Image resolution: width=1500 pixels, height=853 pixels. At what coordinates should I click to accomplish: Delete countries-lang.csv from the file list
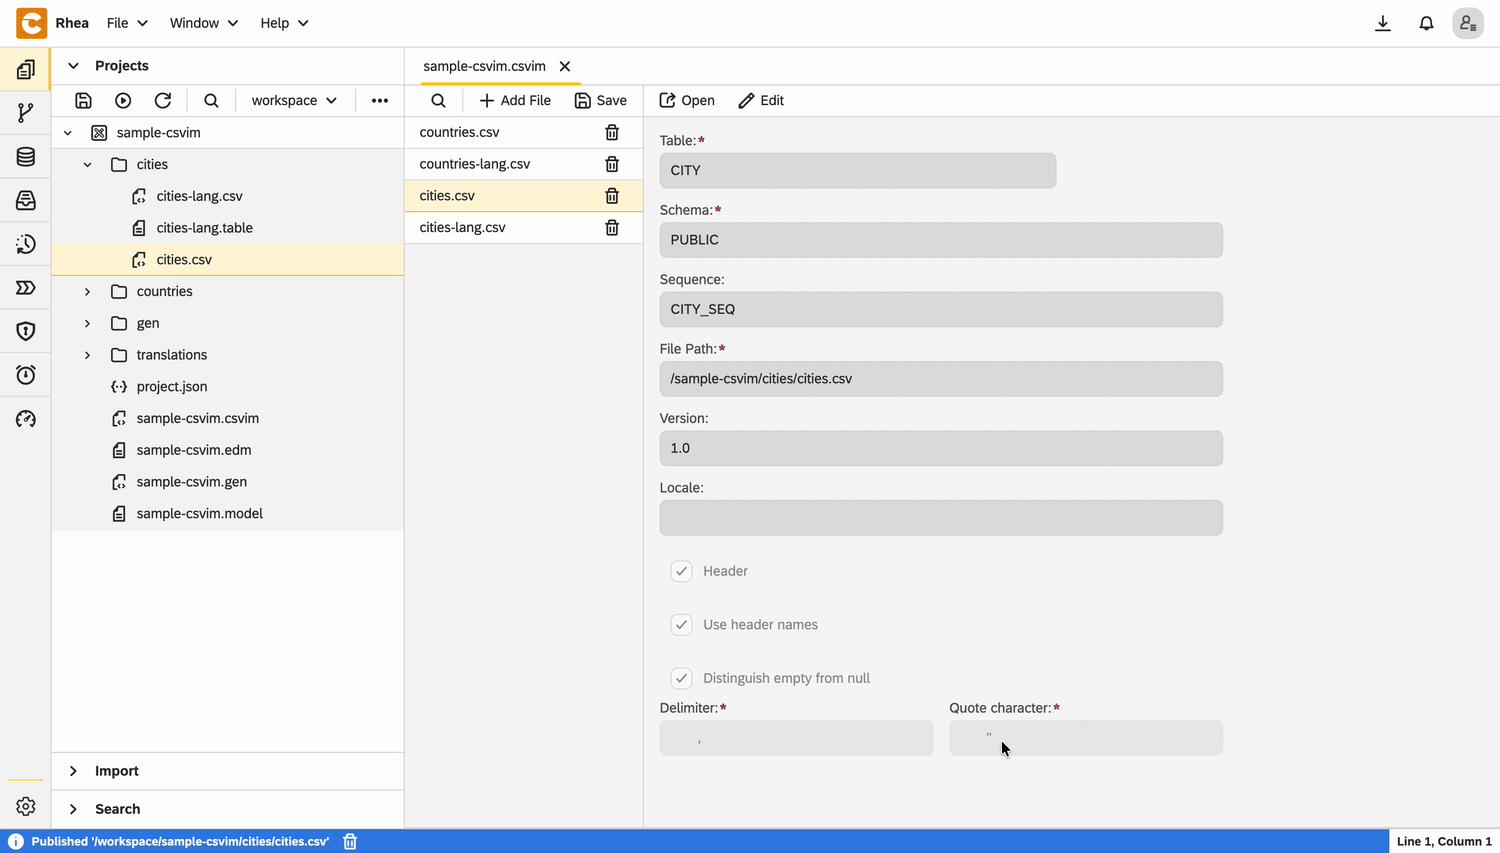[x=612, y=164]
